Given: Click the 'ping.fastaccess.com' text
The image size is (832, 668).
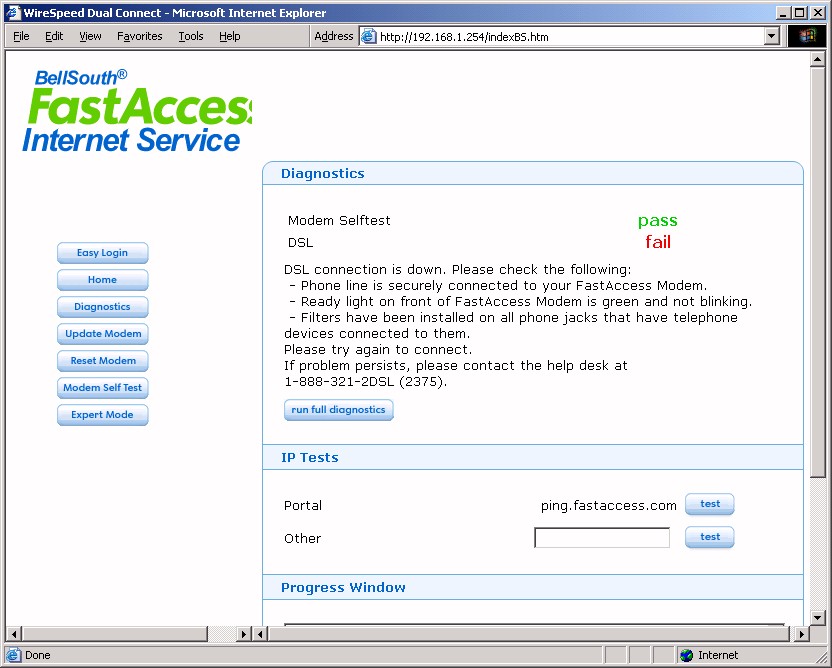Looking at the screenshot, I should click(x=609, y=506).
